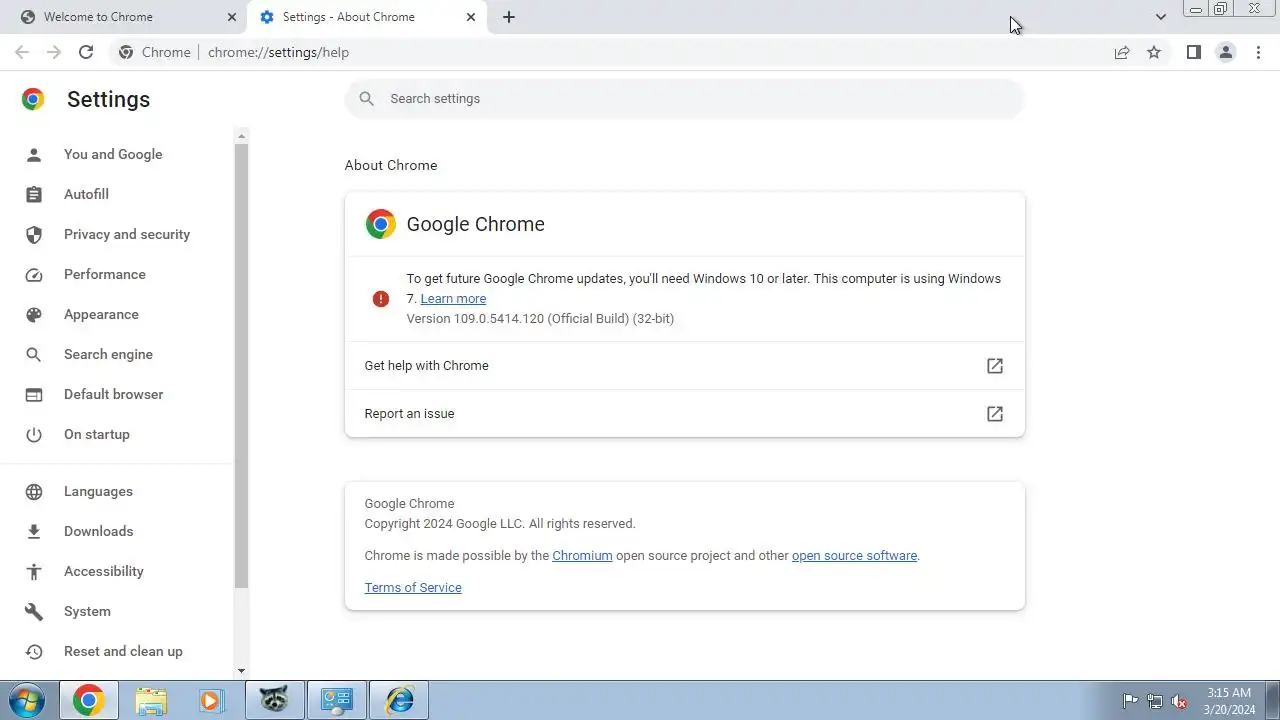1280x720 pixels.
Task: Open the tab search chevron
Action: pyautogui.click(x=1160, y=17)
